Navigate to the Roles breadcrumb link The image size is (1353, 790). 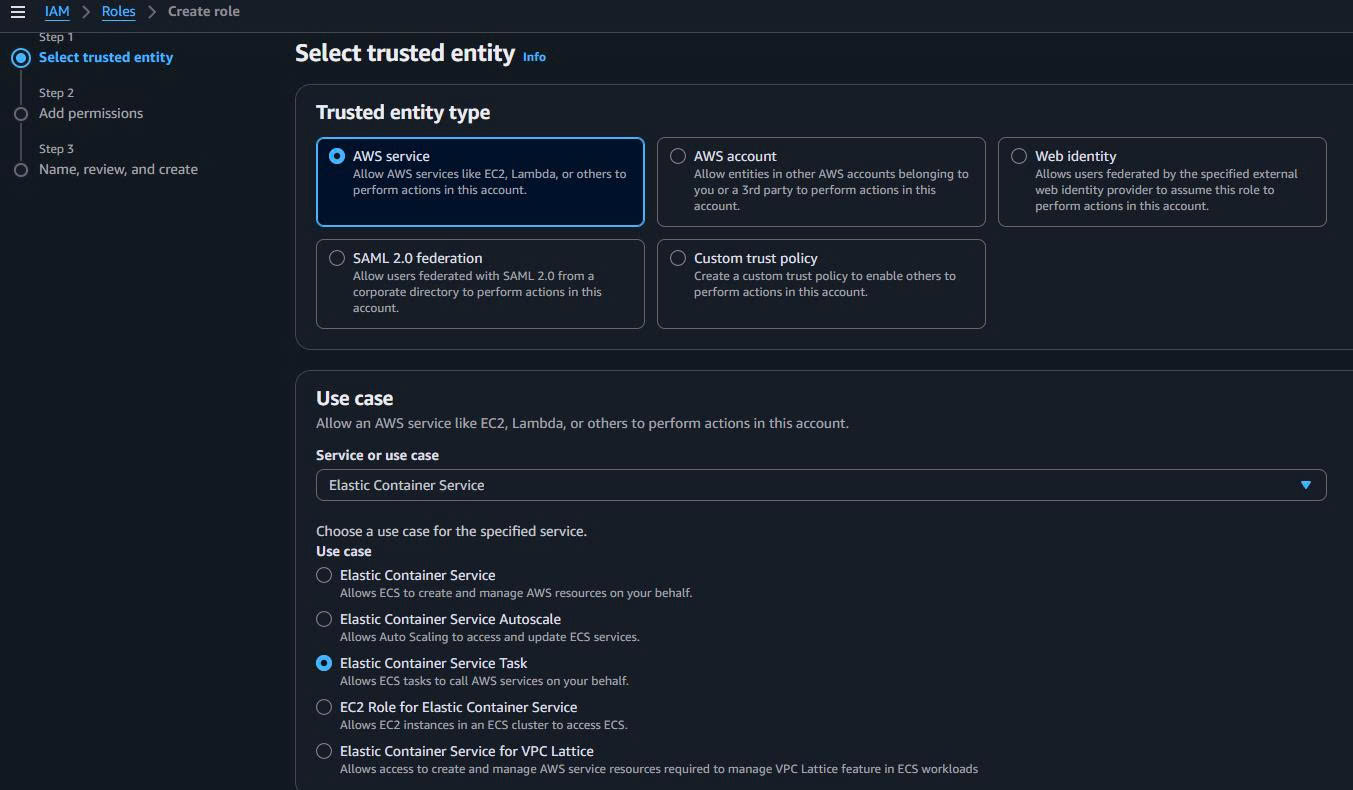pos(118,11)
